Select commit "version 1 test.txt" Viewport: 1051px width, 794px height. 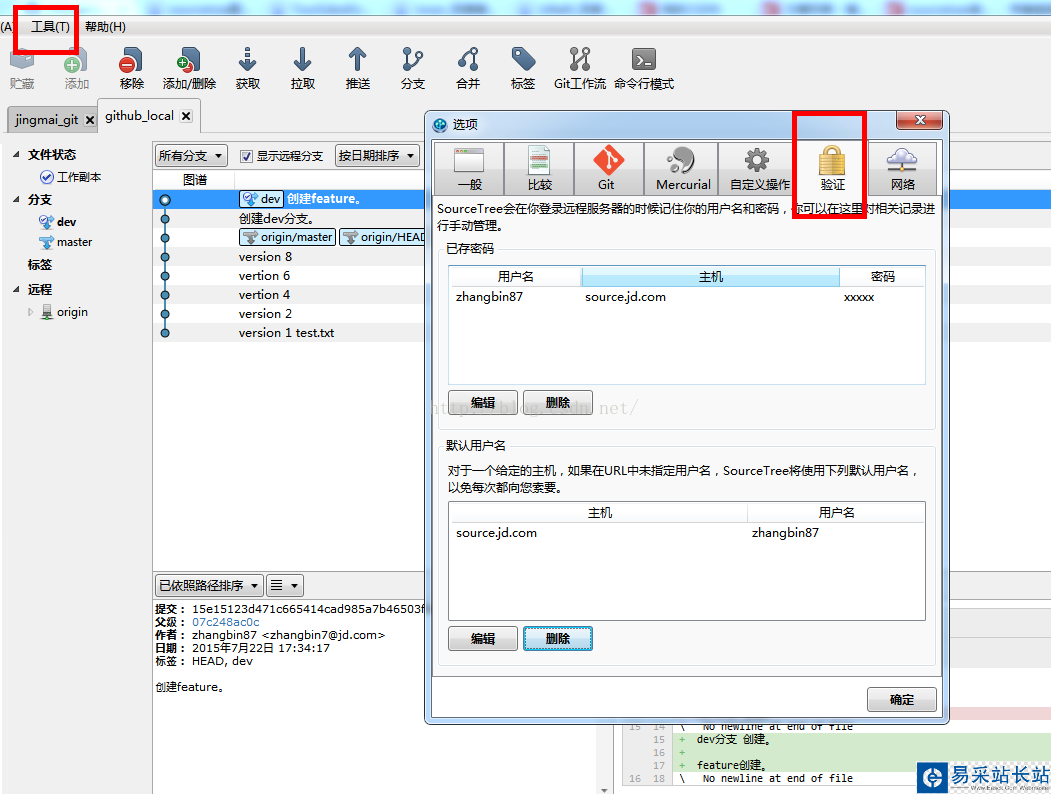click(x=286, y=332)
